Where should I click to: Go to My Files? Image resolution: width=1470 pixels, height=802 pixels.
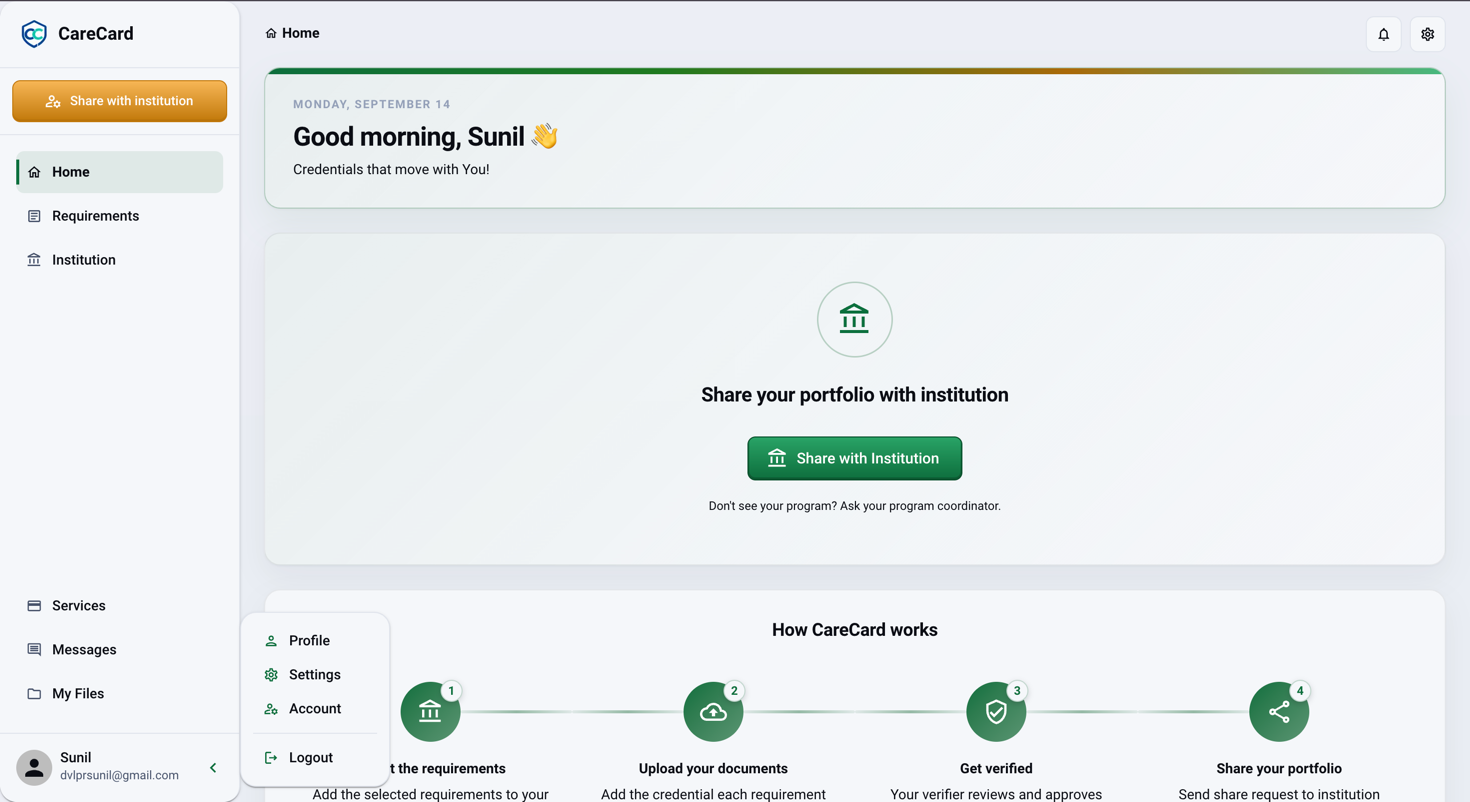pyautogui.click(x=120, y=694)
